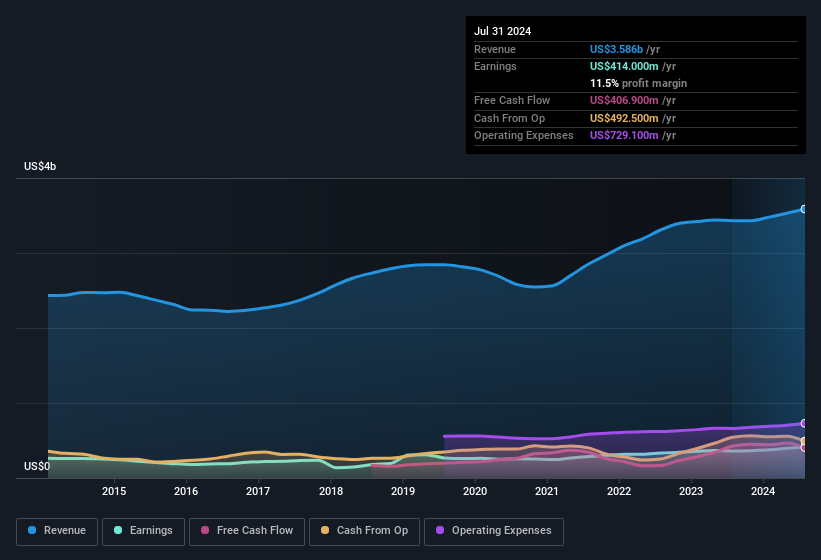This screenshot has width=821, height=560.
Task: Select the 2015 label on the x-axis
Action: (x=114, y=491)
